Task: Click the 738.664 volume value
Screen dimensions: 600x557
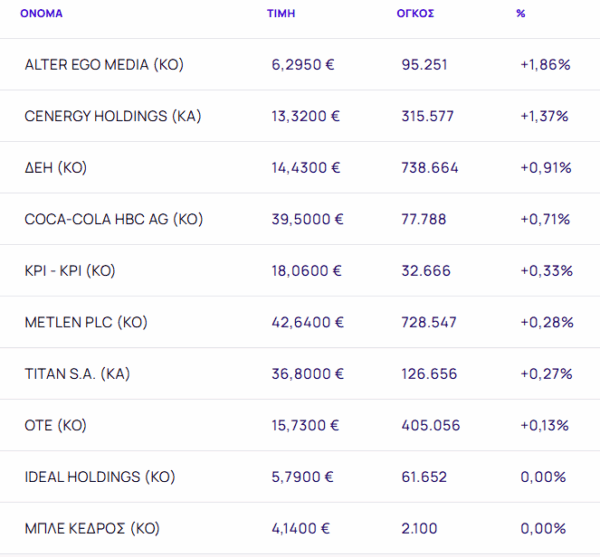Action: pos(429,168)
